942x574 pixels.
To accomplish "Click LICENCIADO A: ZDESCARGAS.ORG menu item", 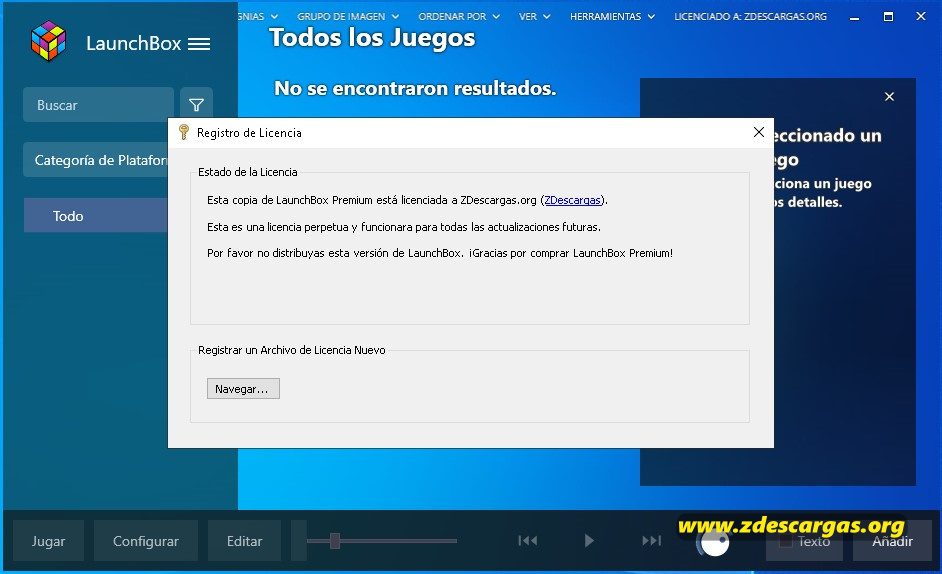I will (750, 17).
